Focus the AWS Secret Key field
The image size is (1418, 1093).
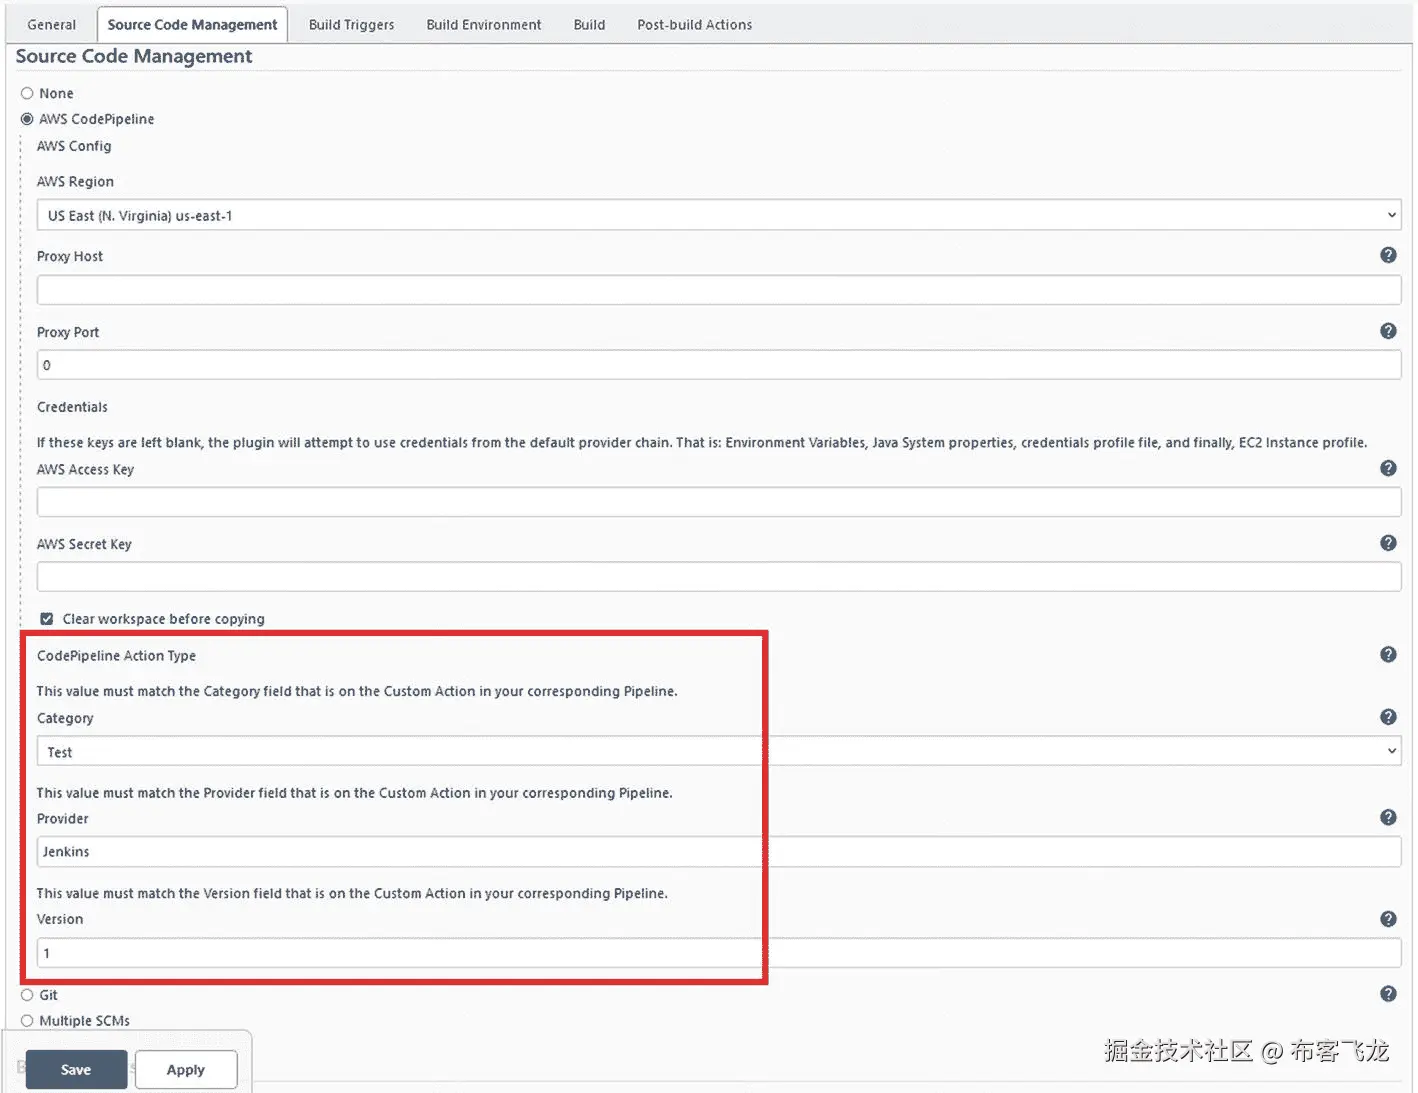tap(719, 576)
